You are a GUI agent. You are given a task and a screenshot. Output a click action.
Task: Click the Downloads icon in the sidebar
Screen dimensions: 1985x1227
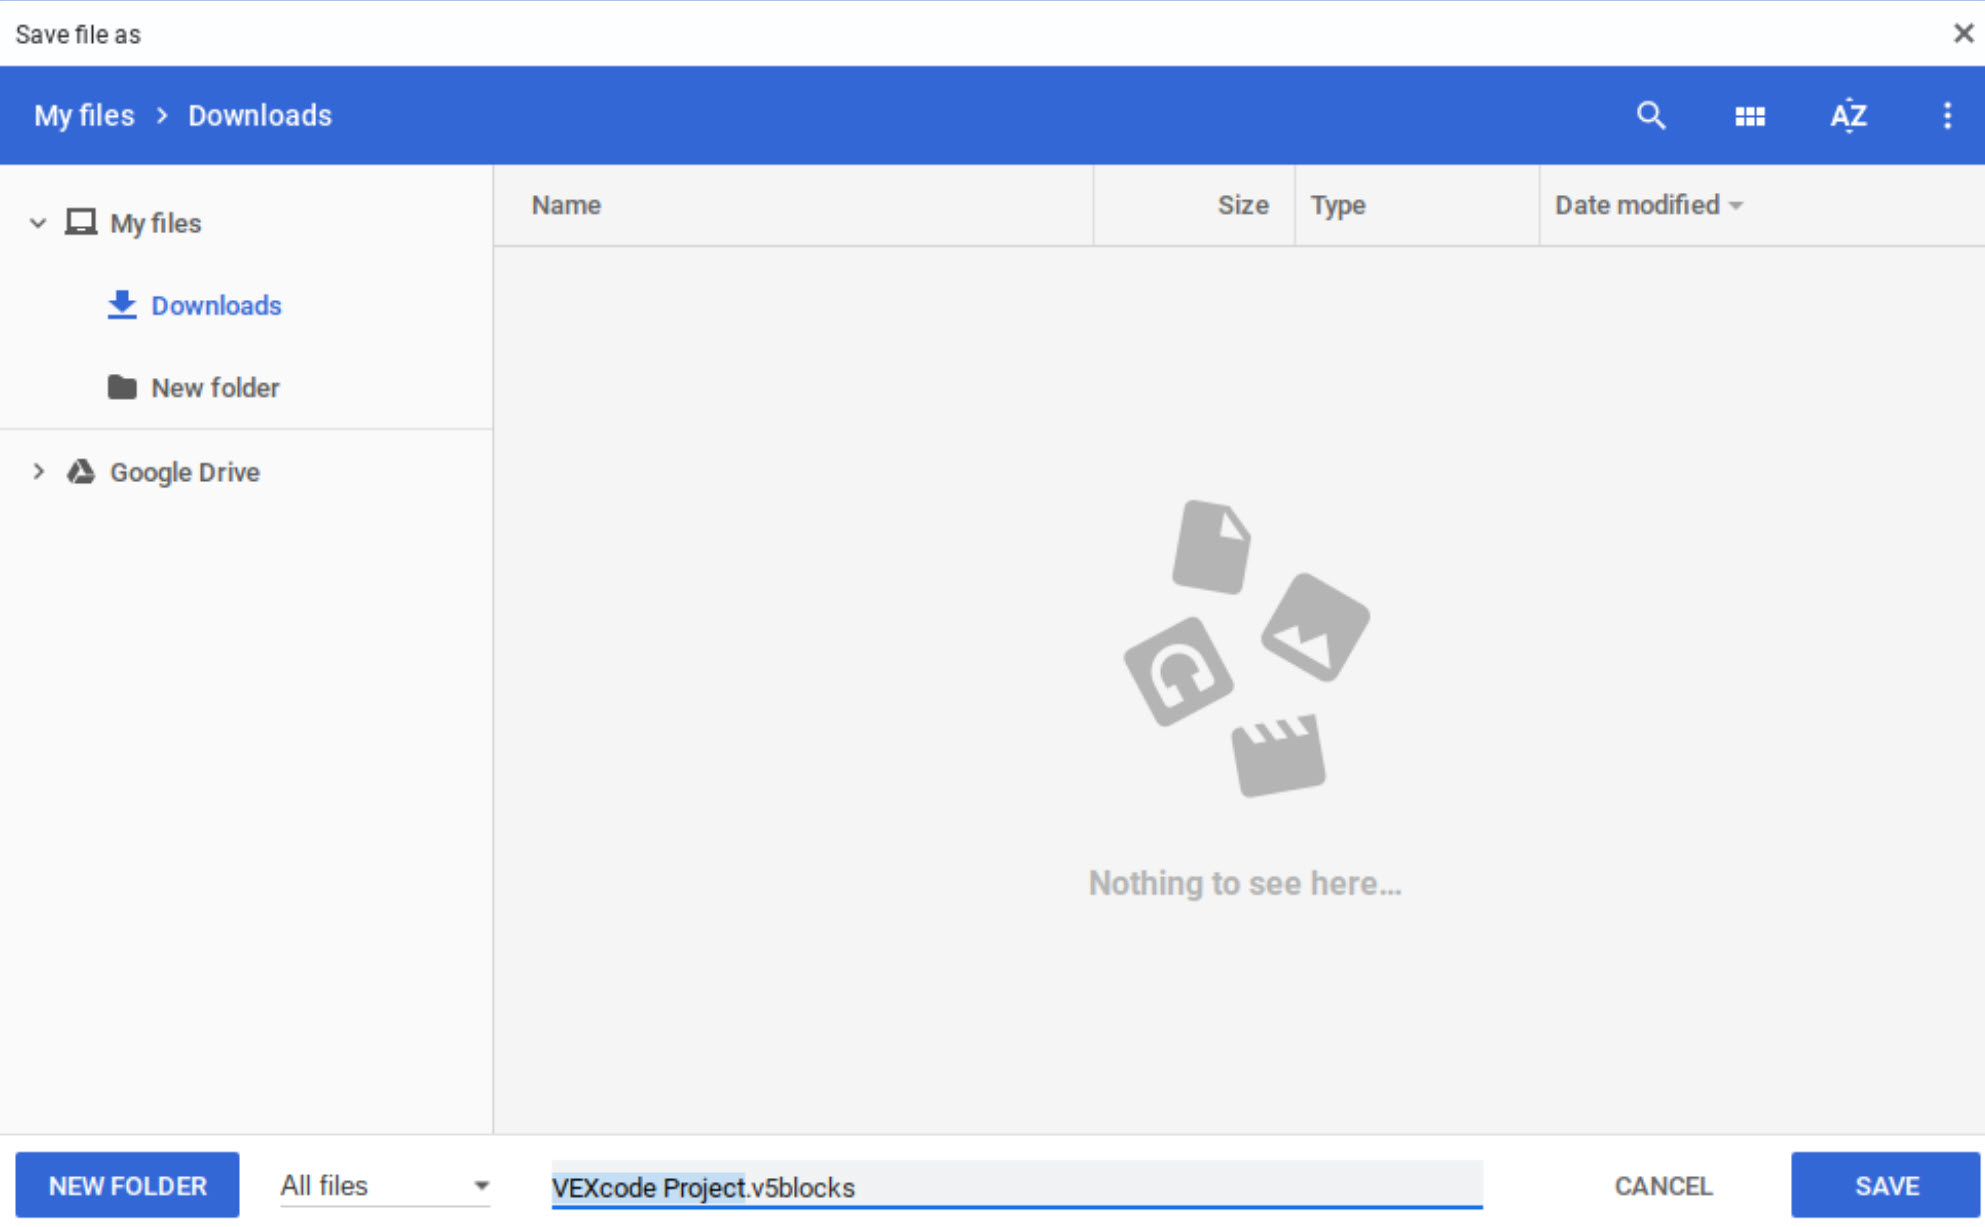coord(121,305)
